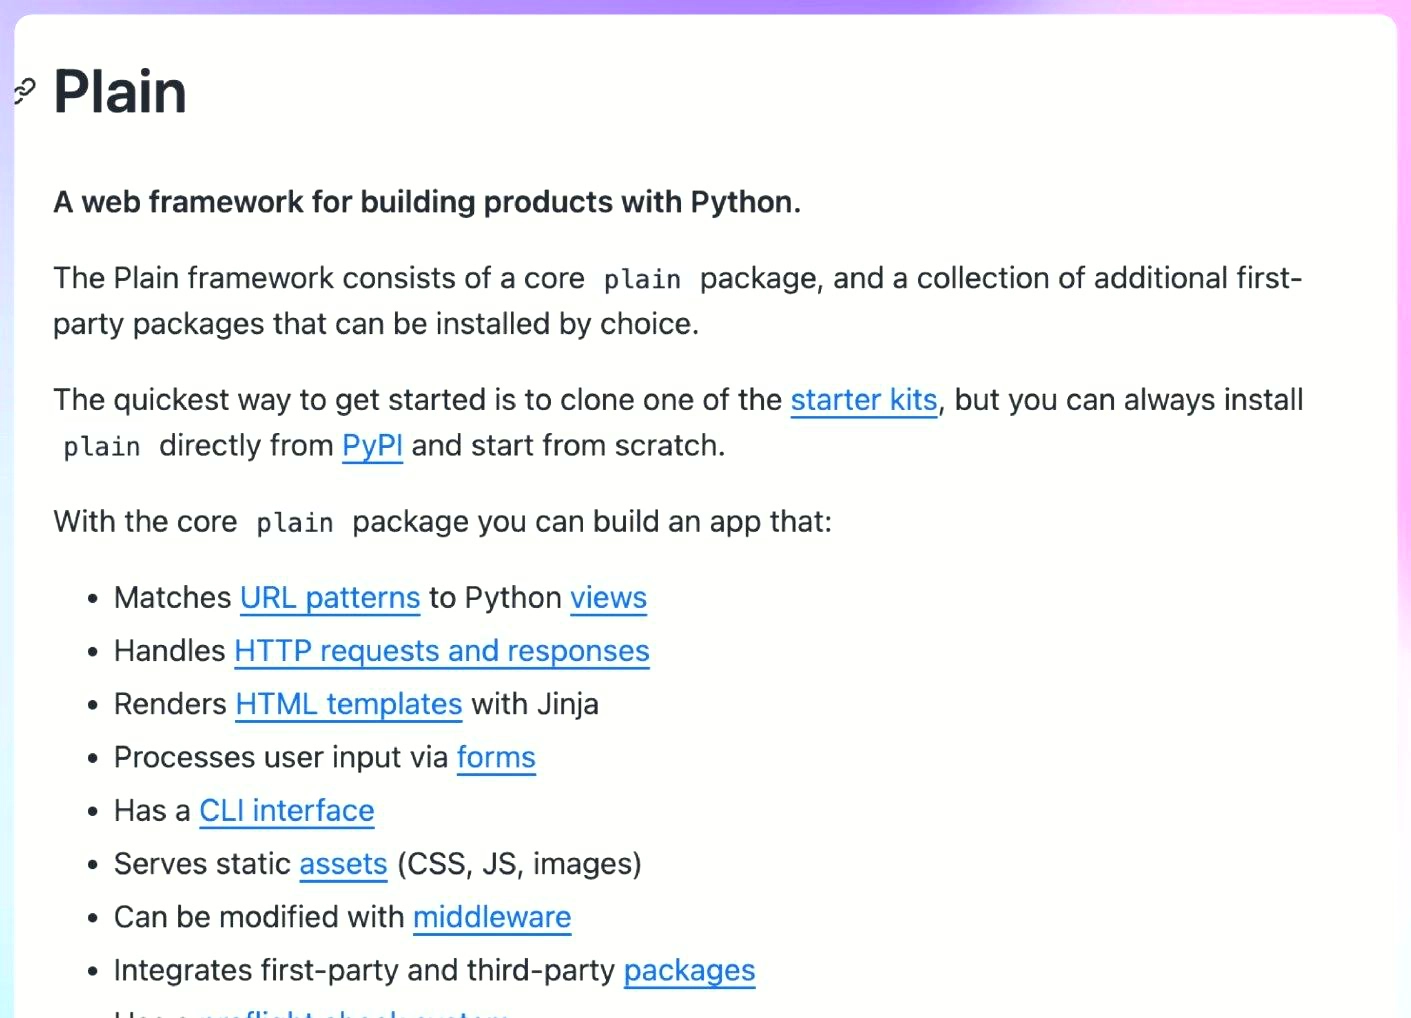This screenshot has width=1411, height=1018.
Task: Open the forms link
Action: (496, 758)
